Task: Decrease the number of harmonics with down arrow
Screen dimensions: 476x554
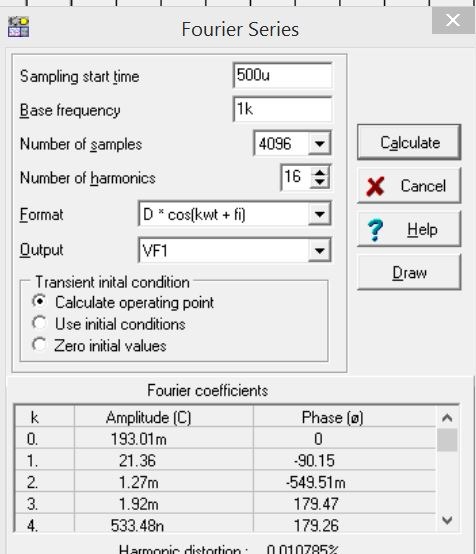Action: click(x=320, y=182)
